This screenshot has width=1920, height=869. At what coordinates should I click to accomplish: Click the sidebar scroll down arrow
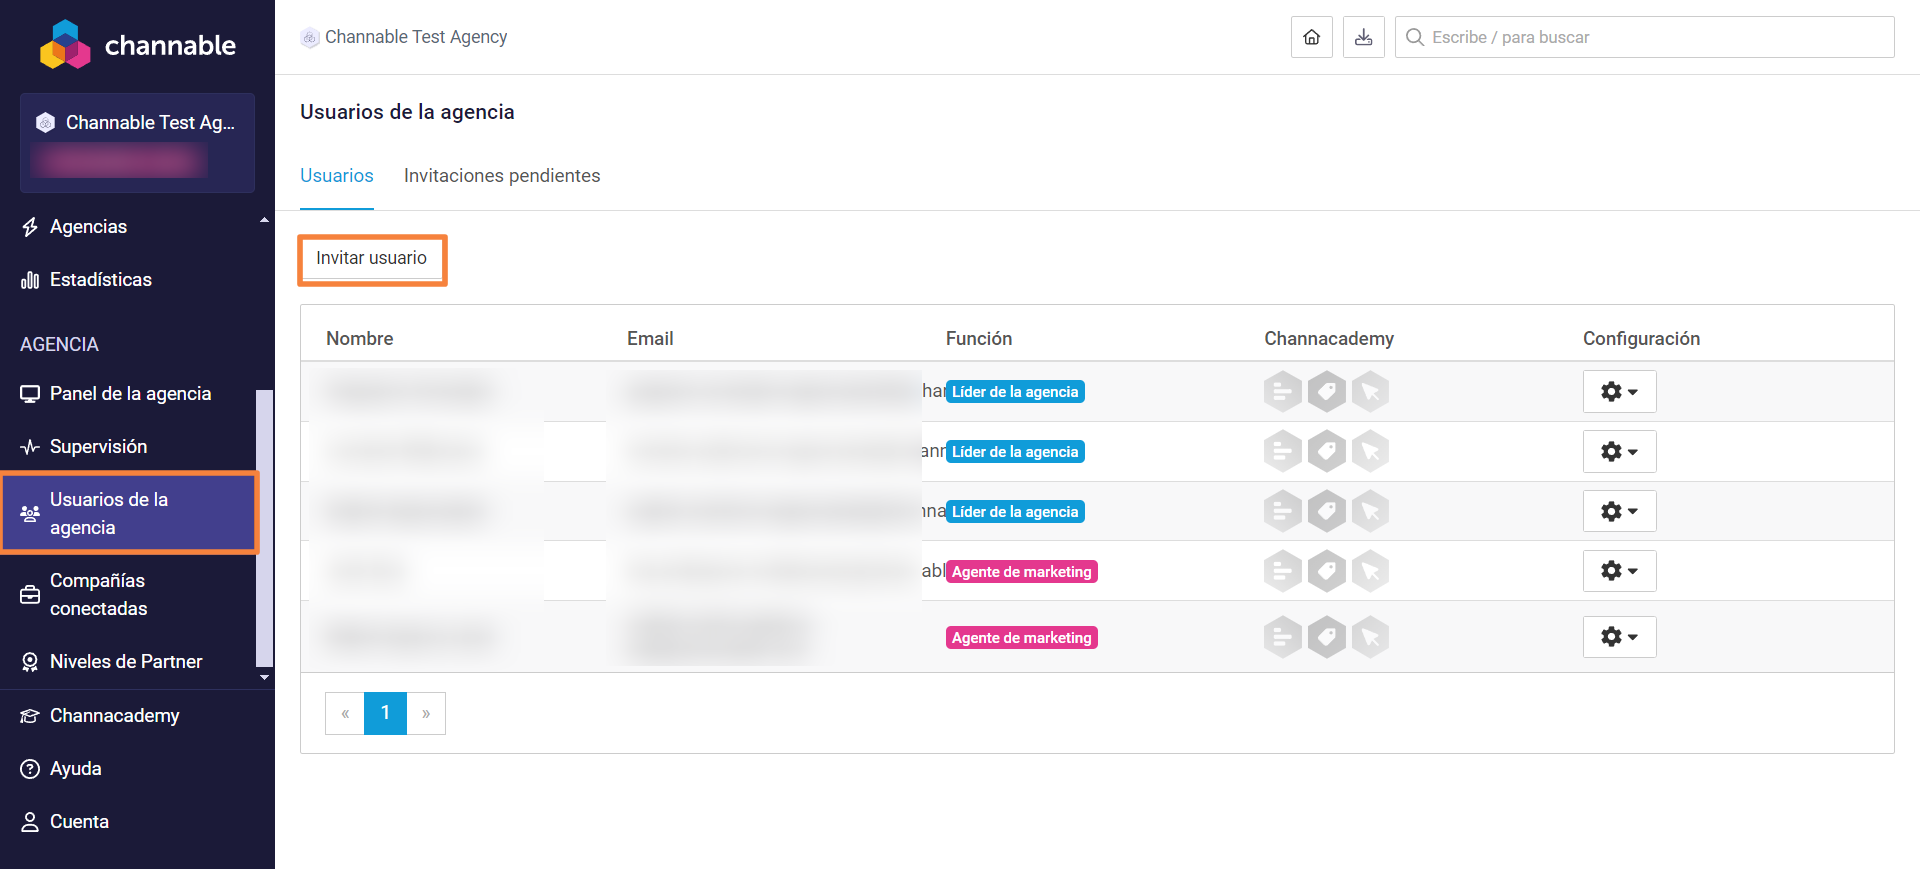click(x=265, y=678)
